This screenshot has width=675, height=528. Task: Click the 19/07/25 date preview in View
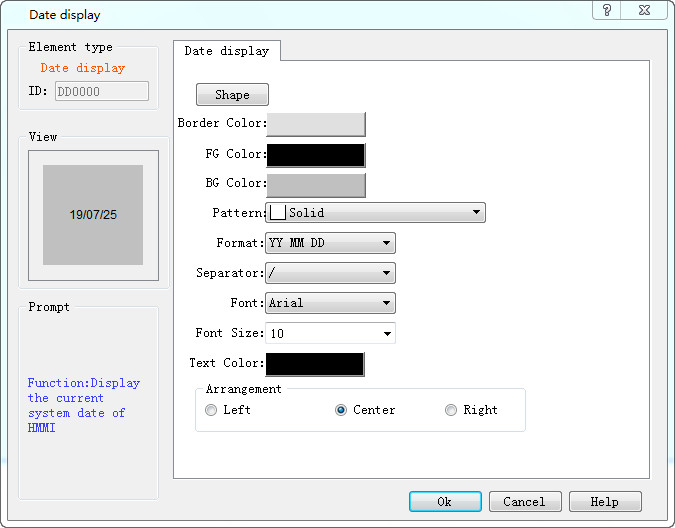pyautogui.click(x=93, y=215)
